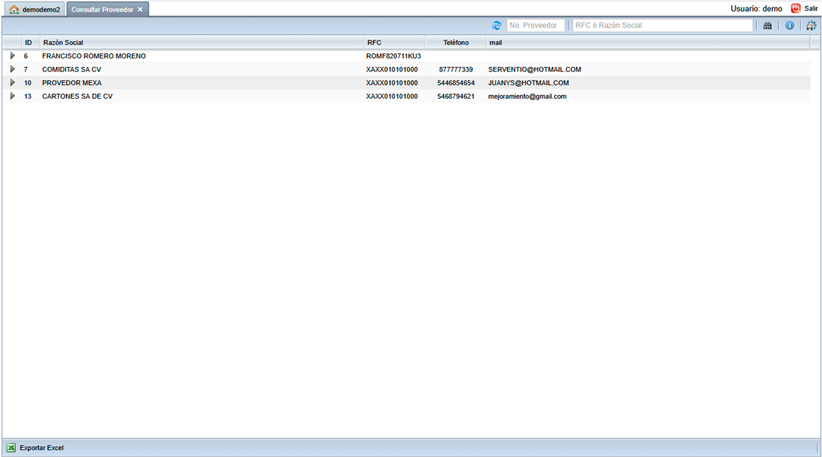822x457 pixels.
Task: Select the Consultar Proveedor tab
Action: [x=102, y=9]
